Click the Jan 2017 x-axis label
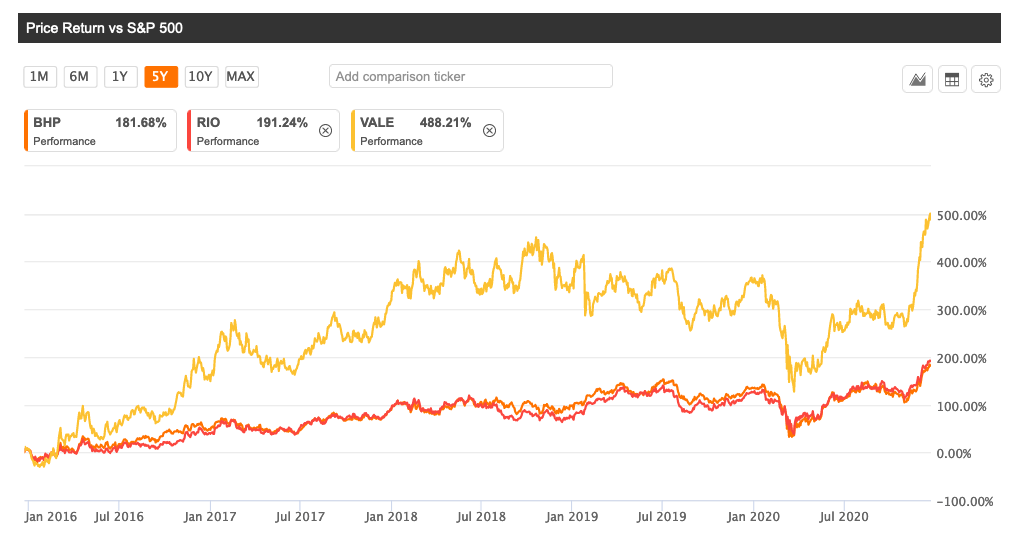Viewport: 1016px width, 544px height. 210,517
